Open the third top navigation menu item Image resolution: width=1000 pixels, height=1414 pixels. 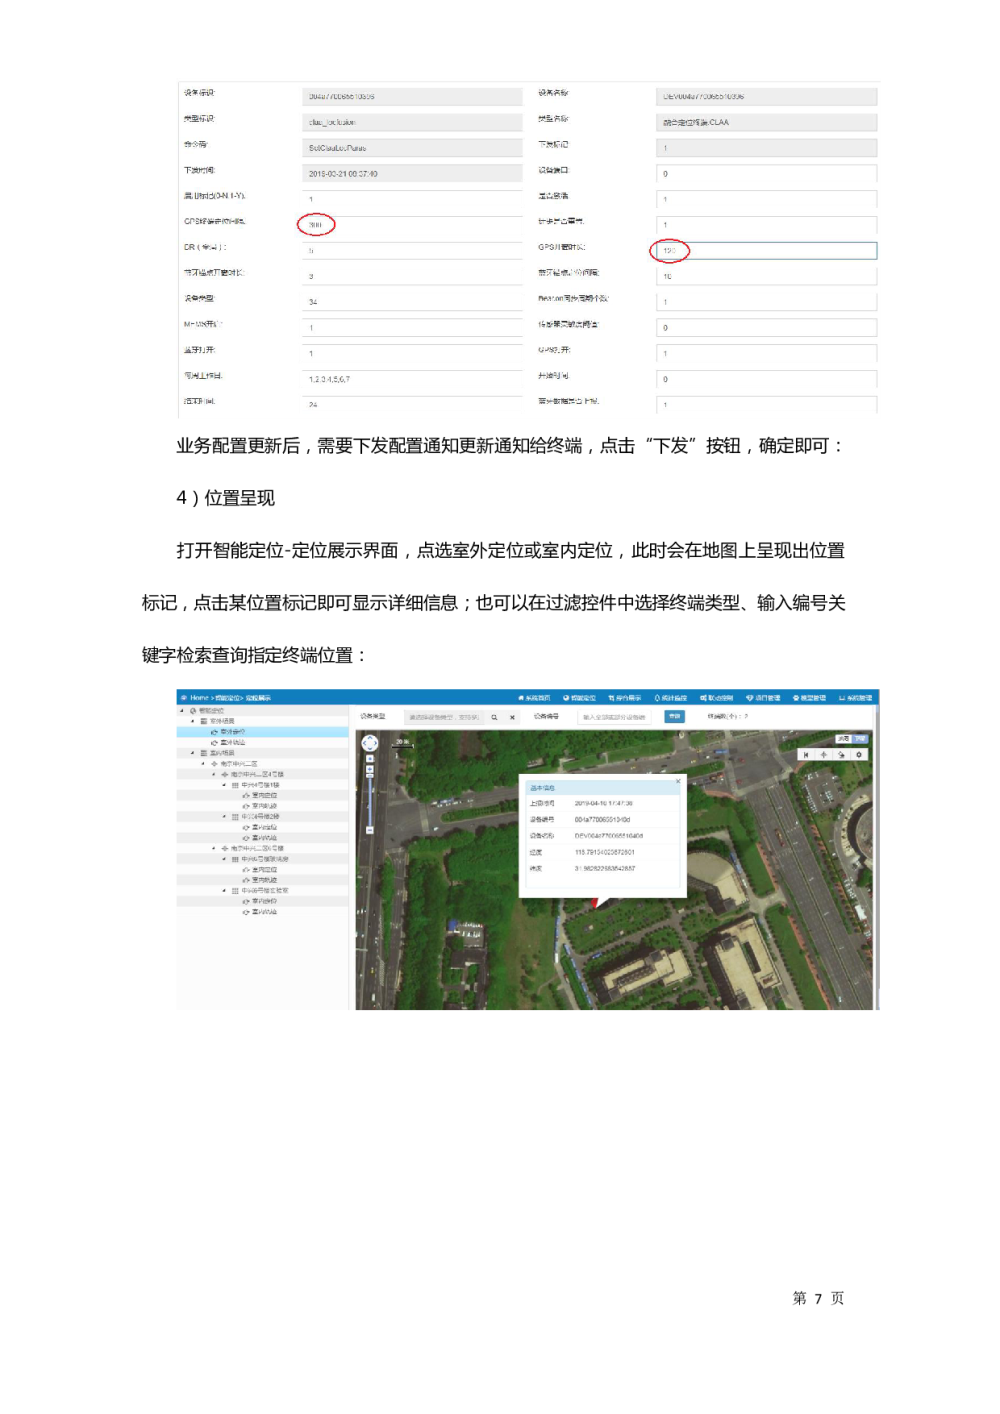tap(625, 698)
